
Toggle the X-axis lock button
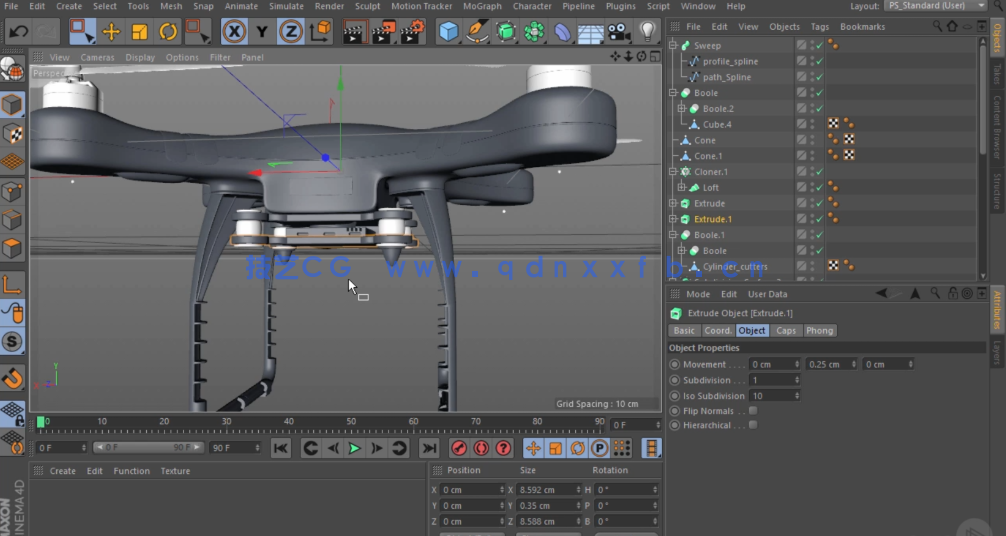point(234,32)
